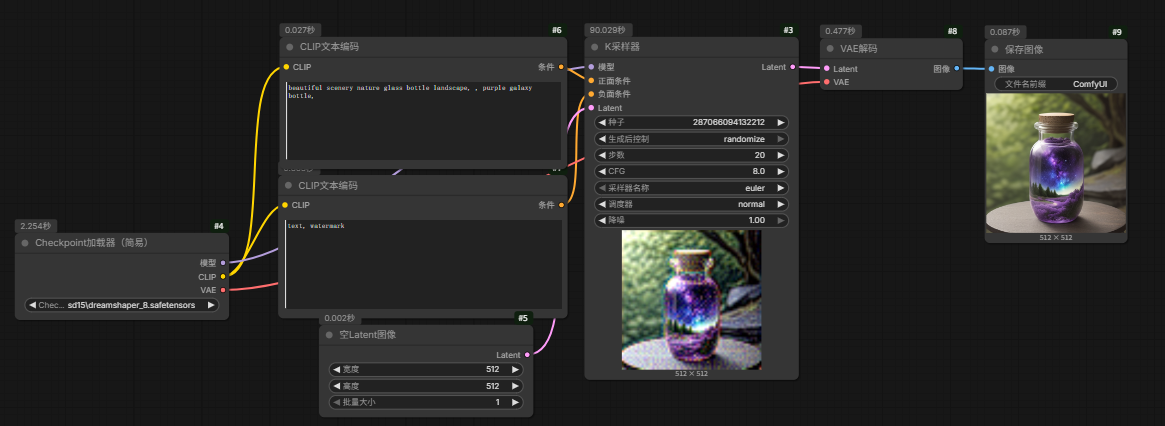Click the CLIP input slot of the watermark prompt node
Viewport: 1165px width, 426px height.
[285, 204]
